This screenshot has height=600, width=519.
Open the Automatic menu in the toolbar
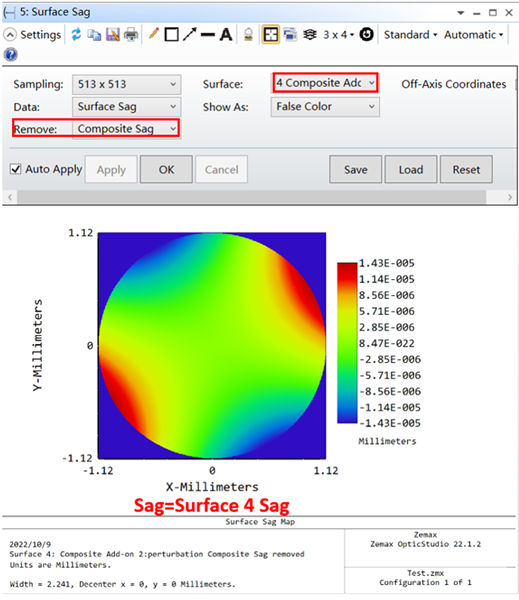click(x=473, y=35)
